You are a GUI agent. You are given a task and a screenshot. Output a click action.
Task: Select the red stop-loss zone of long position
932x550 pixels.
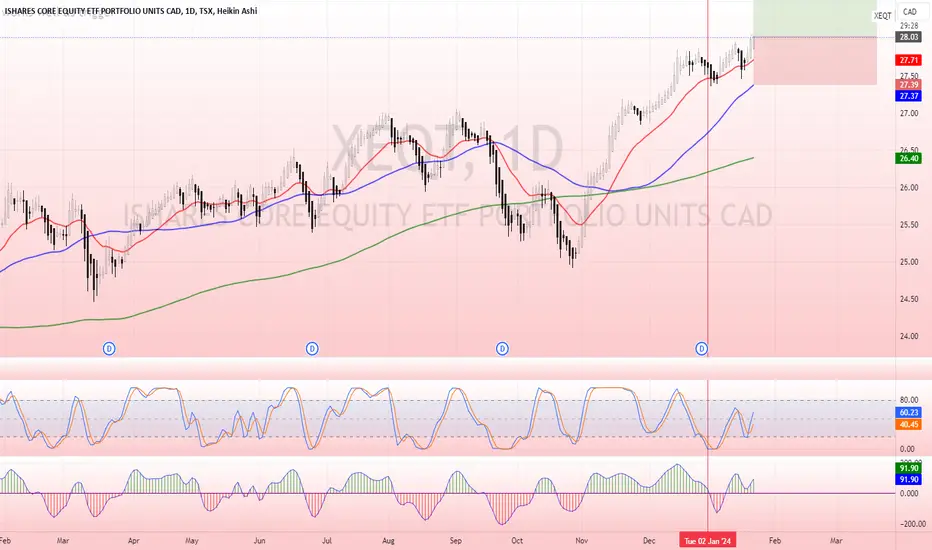tap(815, 61)
